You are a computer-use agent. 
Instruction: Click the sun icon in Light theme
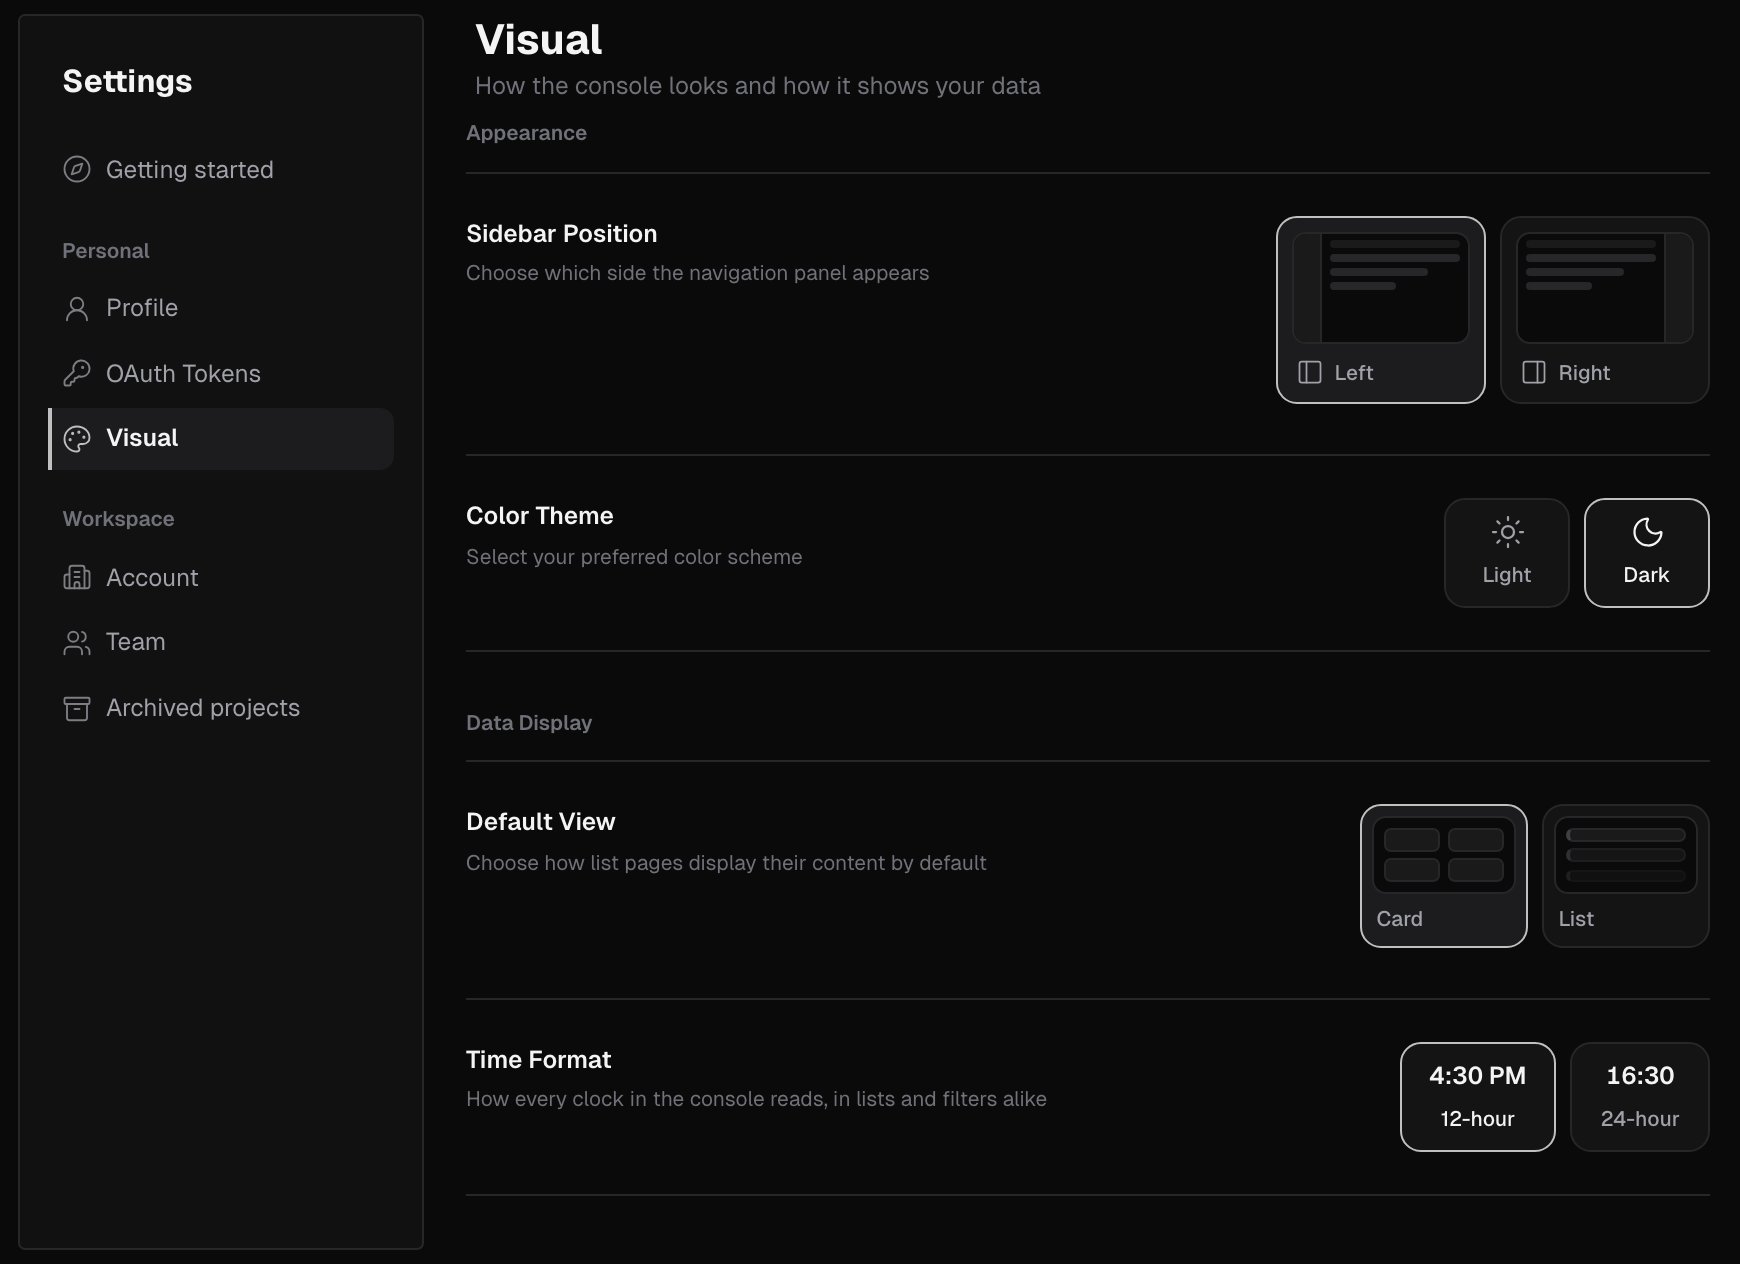click(1507, 532)
